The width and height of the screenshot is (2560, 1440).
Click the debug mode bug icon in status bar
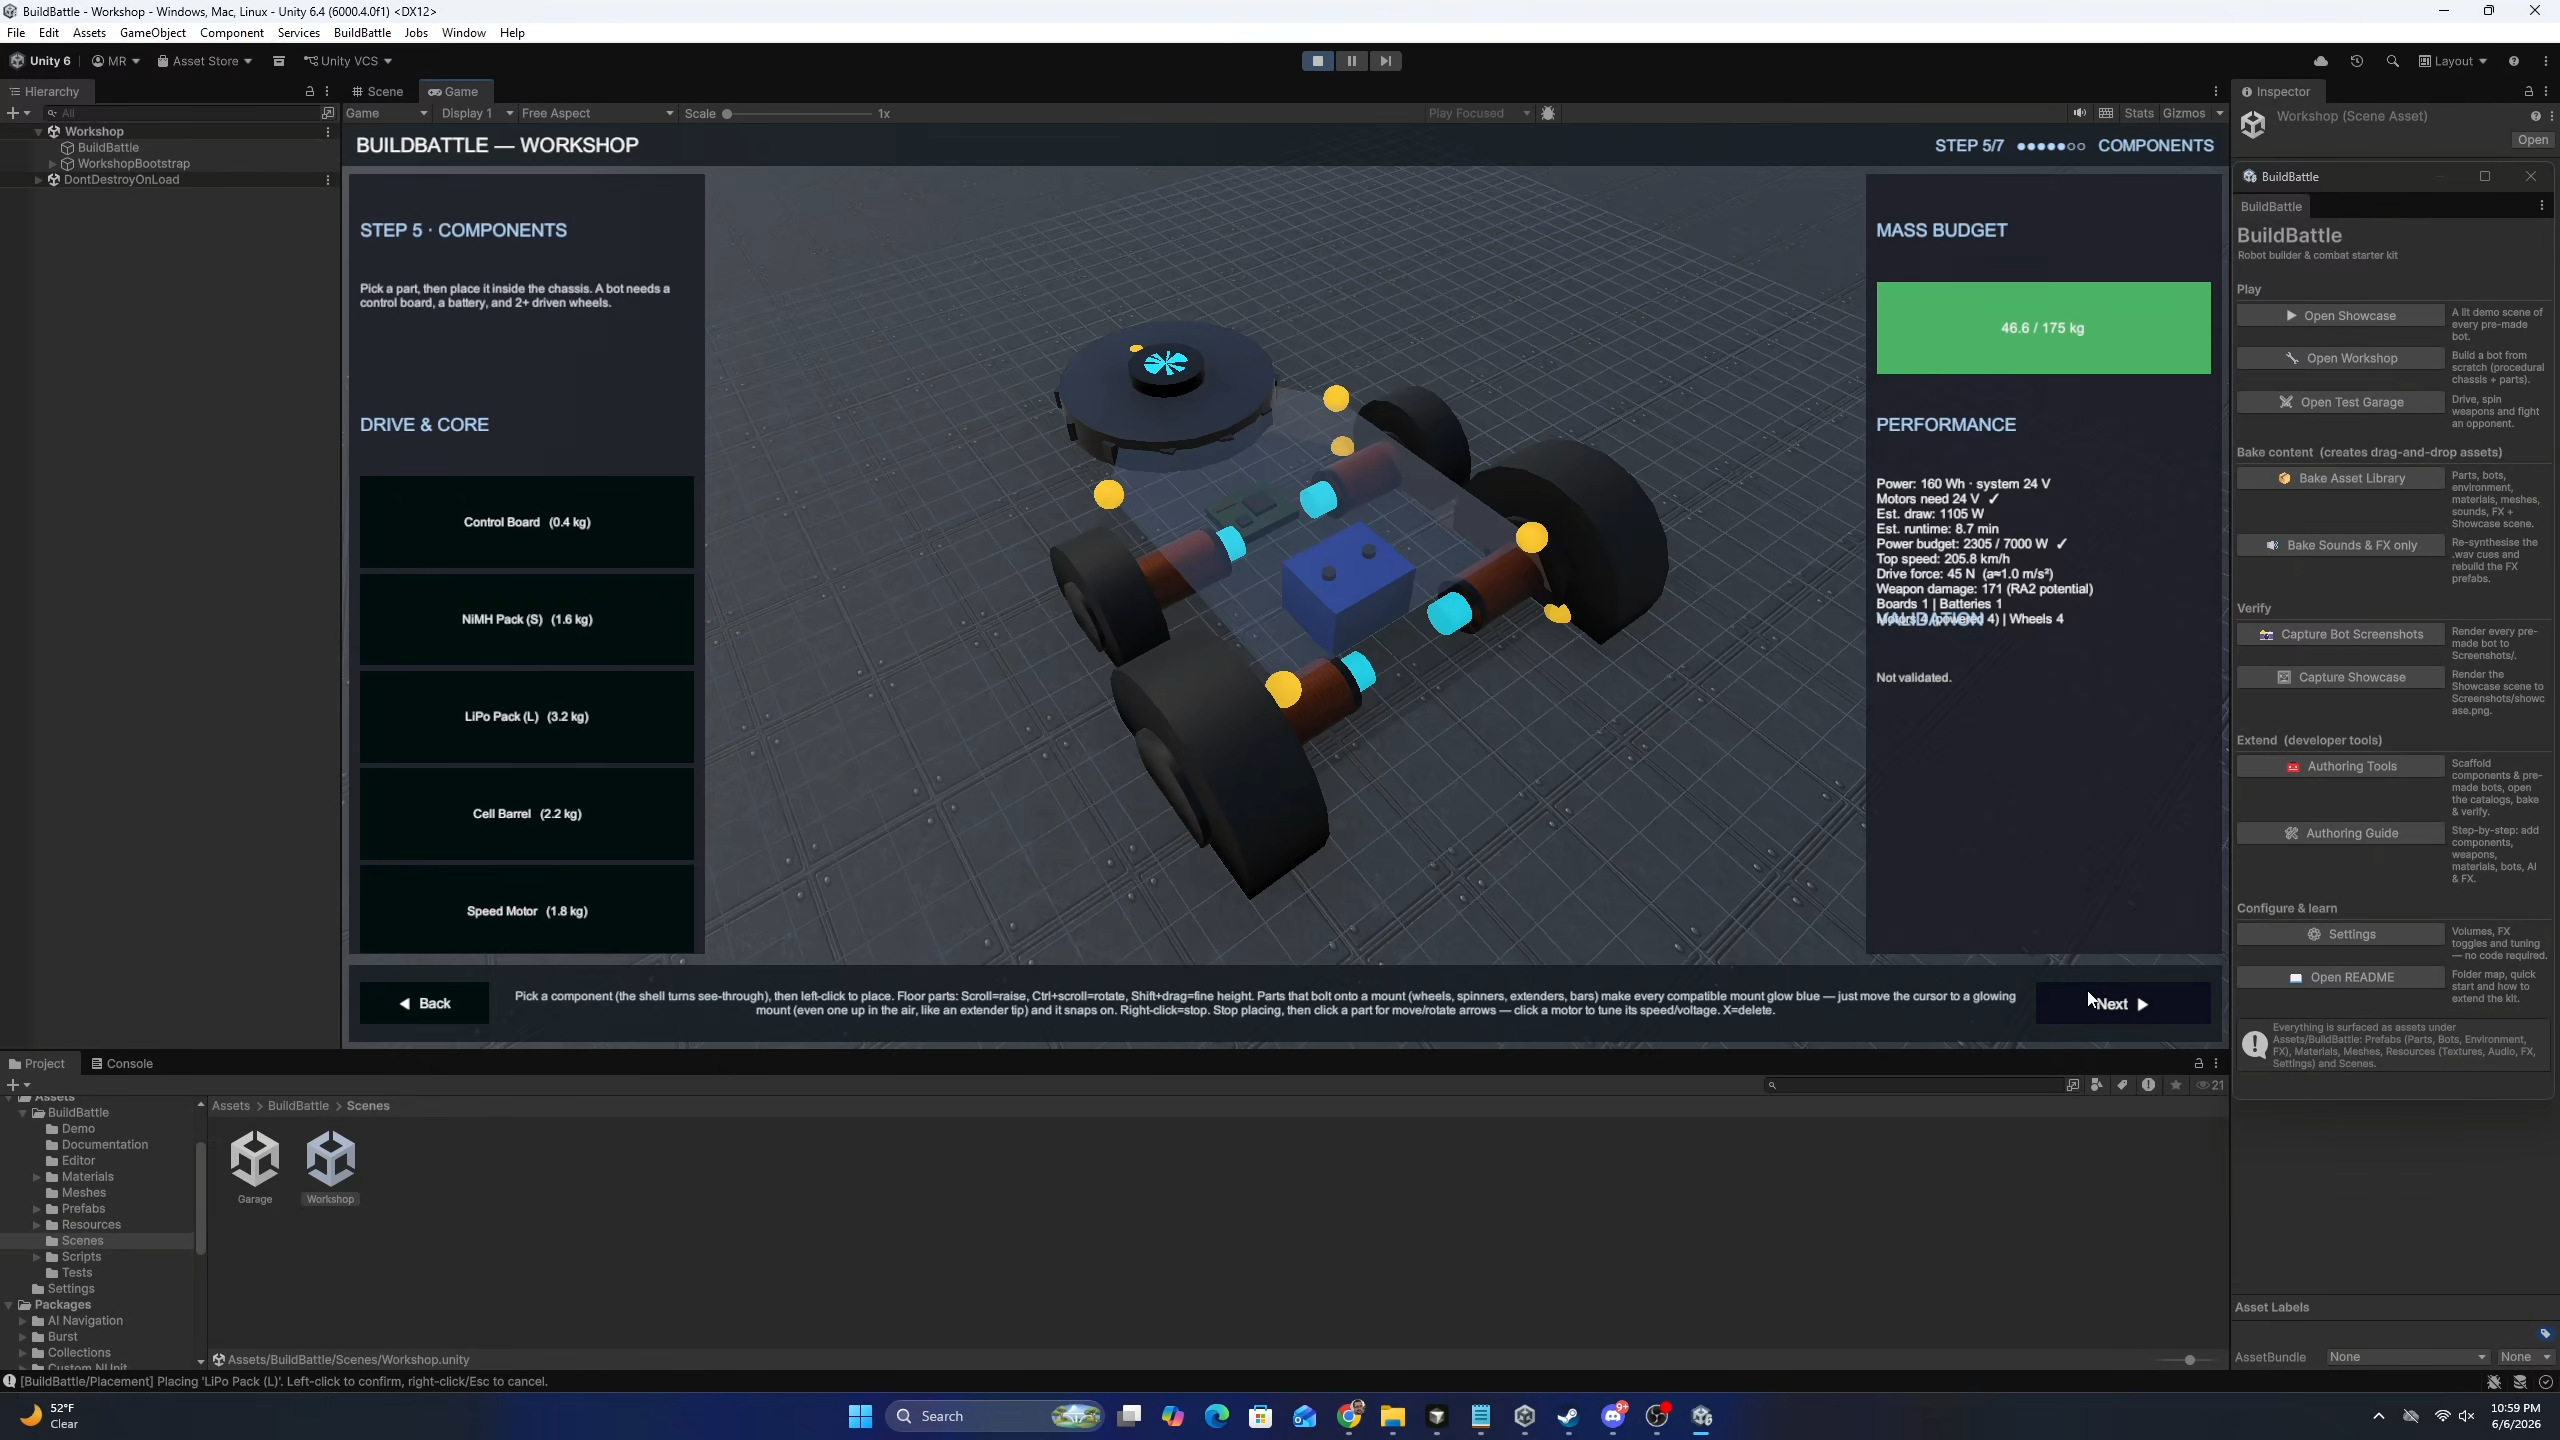click(x=2494, y=1381)
